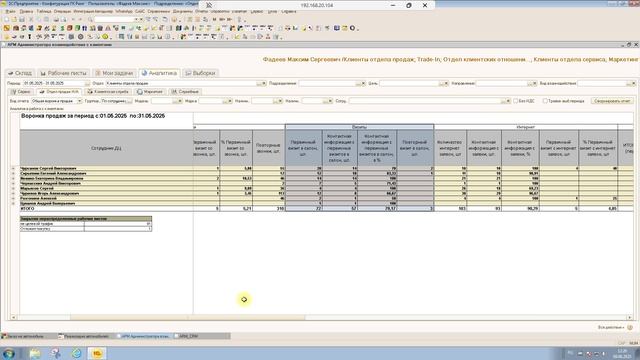640x360 pixels.
Task: Clear the Вид взаимодействия field with its X button
Action: pos(633,83)
